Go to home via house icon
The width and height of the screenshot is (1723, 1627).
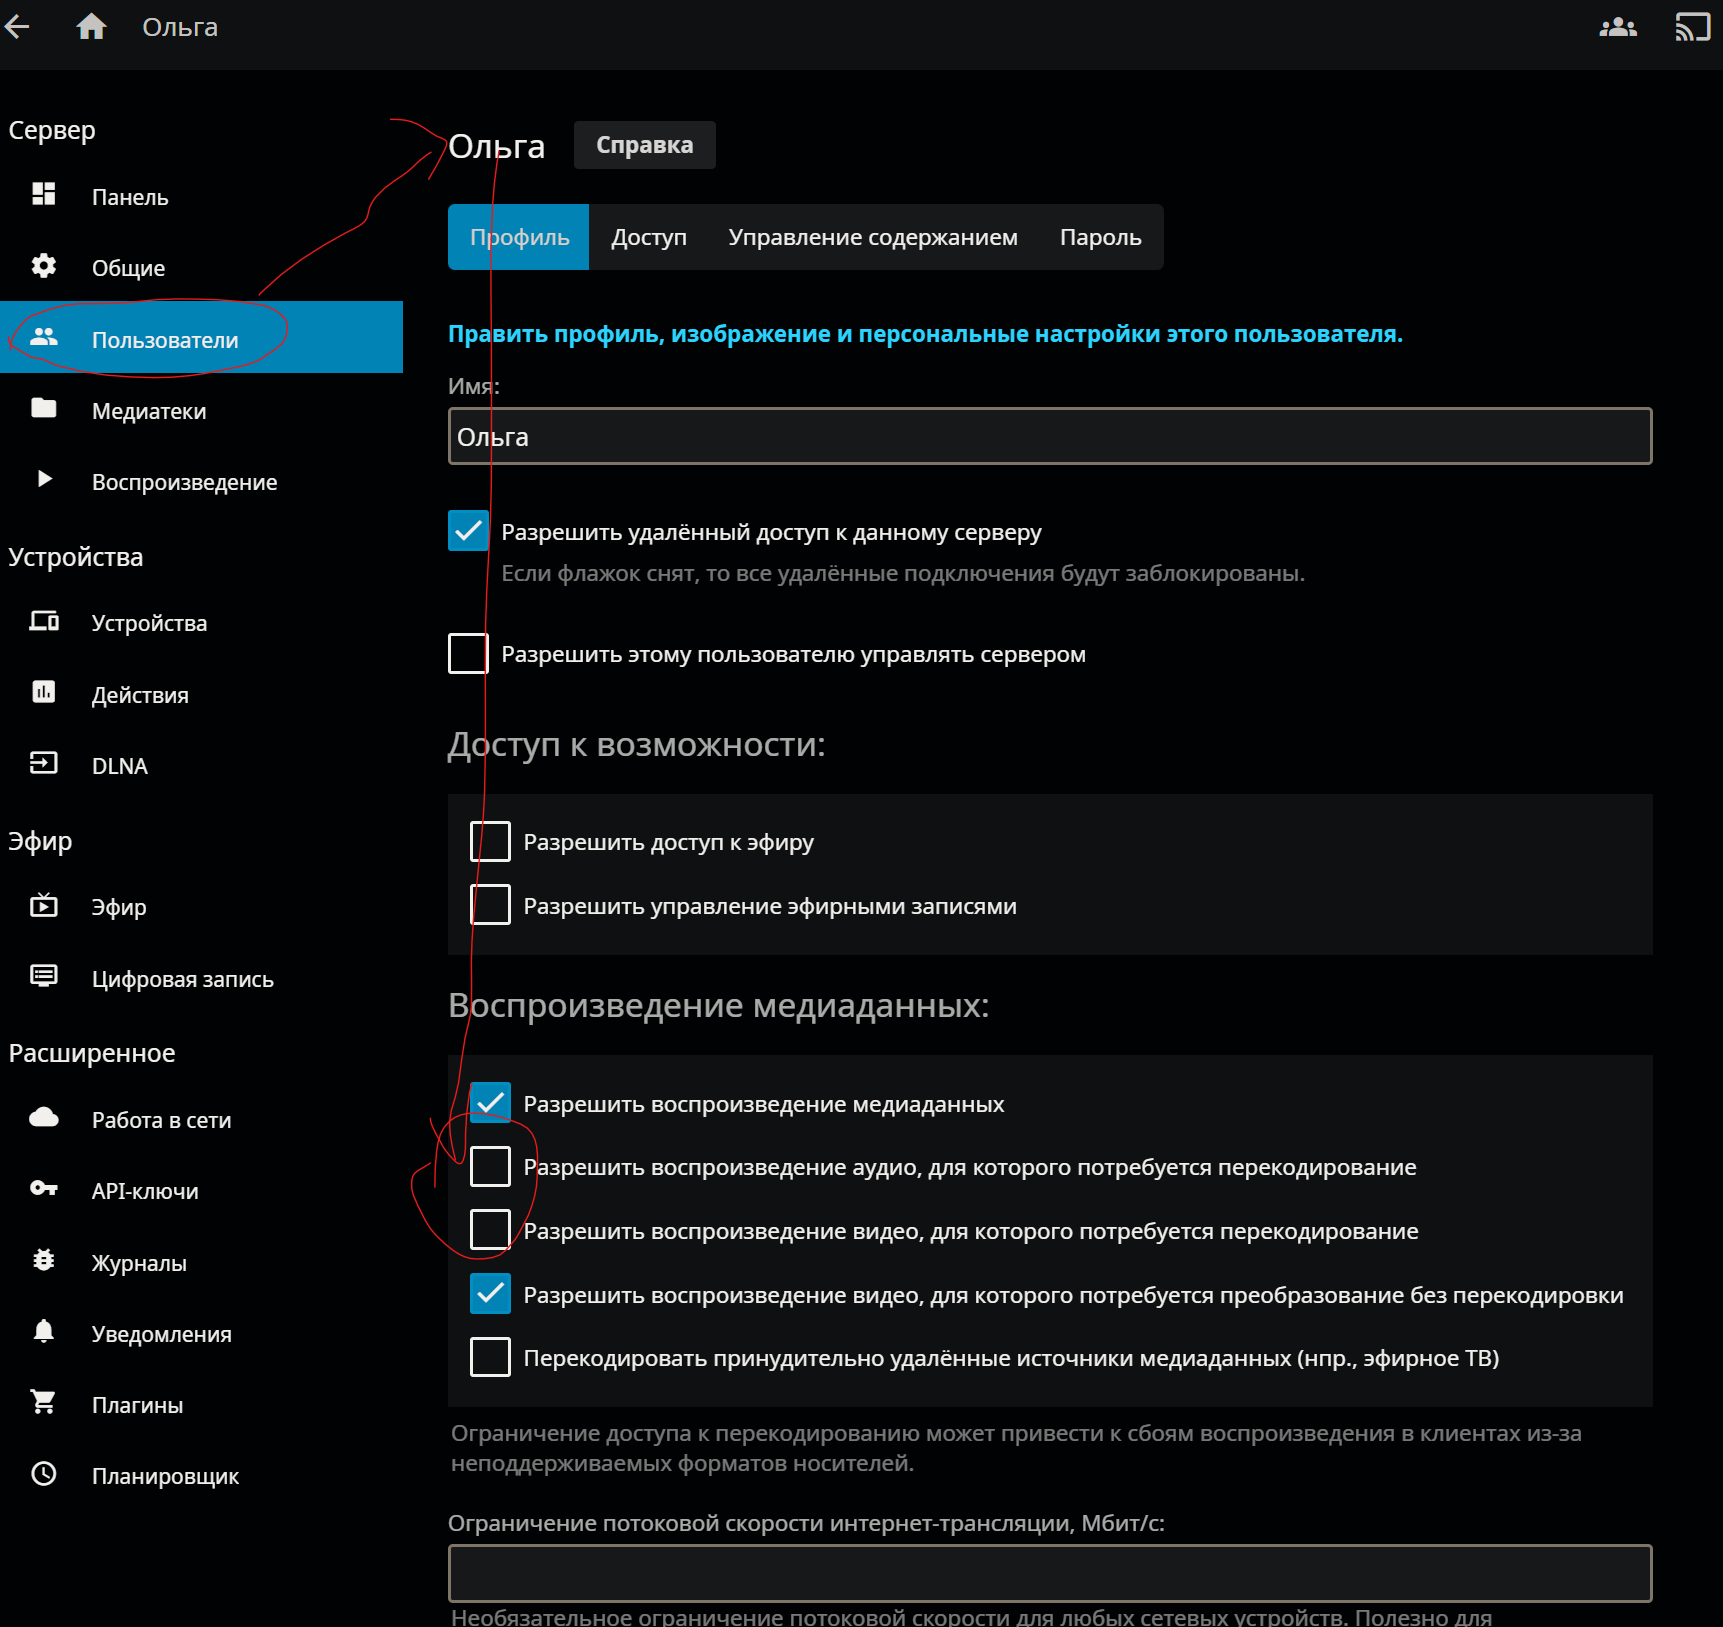pyautogui.click(x=91, y=27)
